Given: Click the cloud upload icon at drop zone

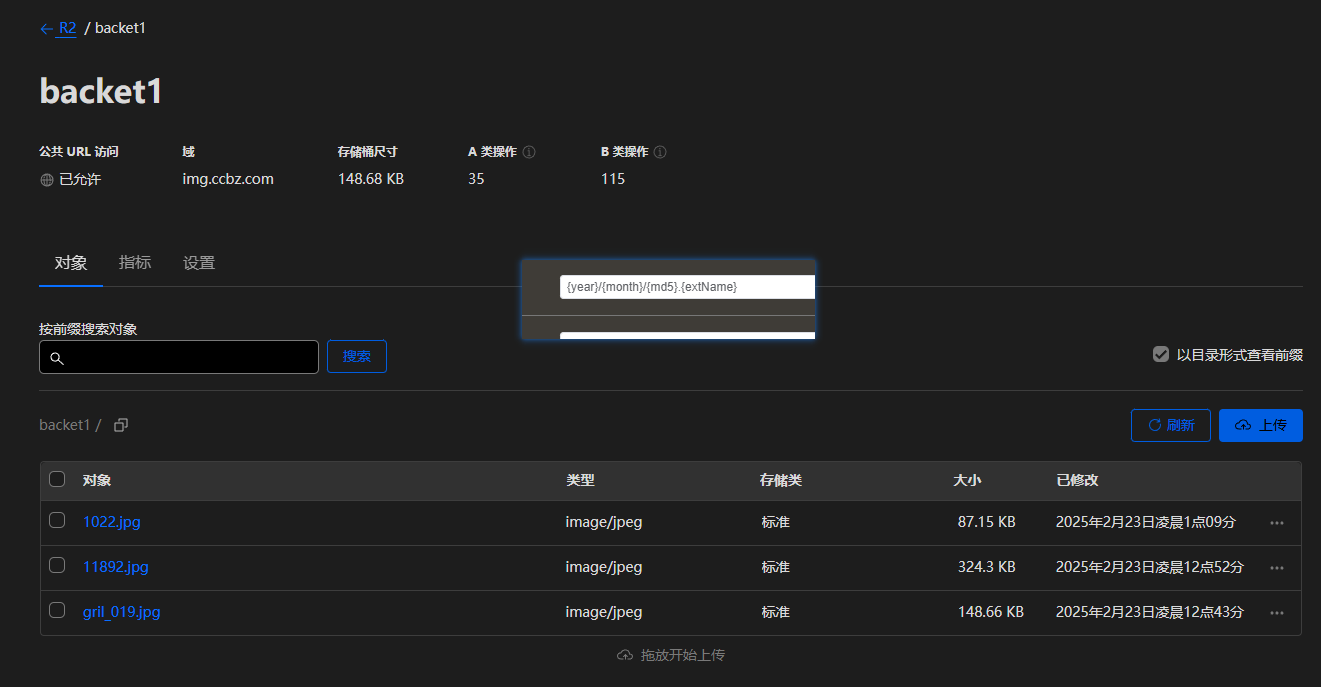Looking at the screenshot, I should coord(625,655).
